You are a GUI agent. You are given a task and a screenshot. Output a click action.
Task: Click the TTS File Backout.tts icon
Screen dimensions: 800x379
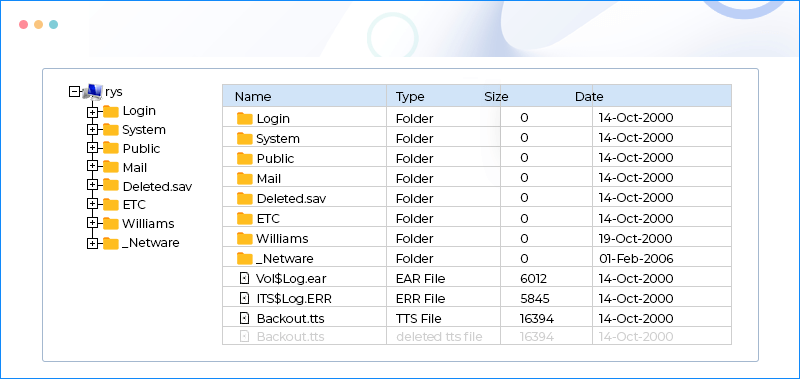click(x=245, y=319)
